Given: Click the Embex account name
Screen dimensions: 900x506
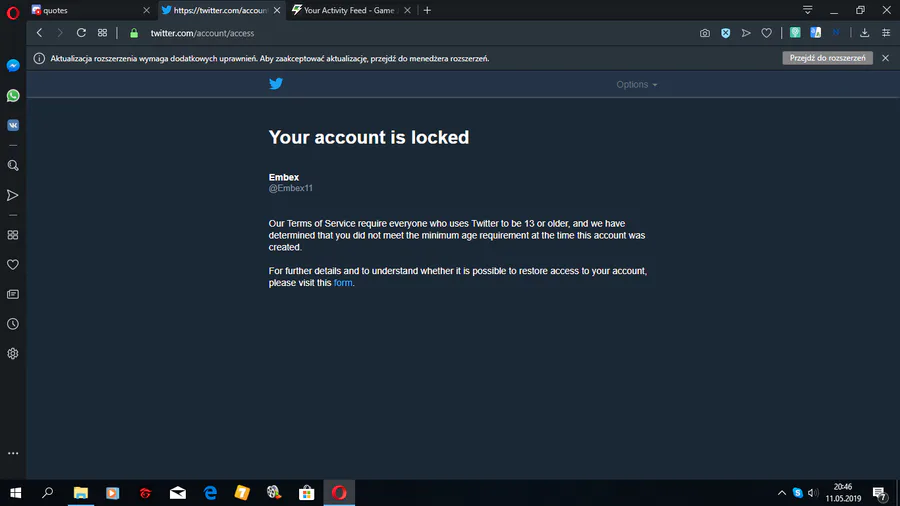Looking at the screenshot, I should tap(284, 177).
